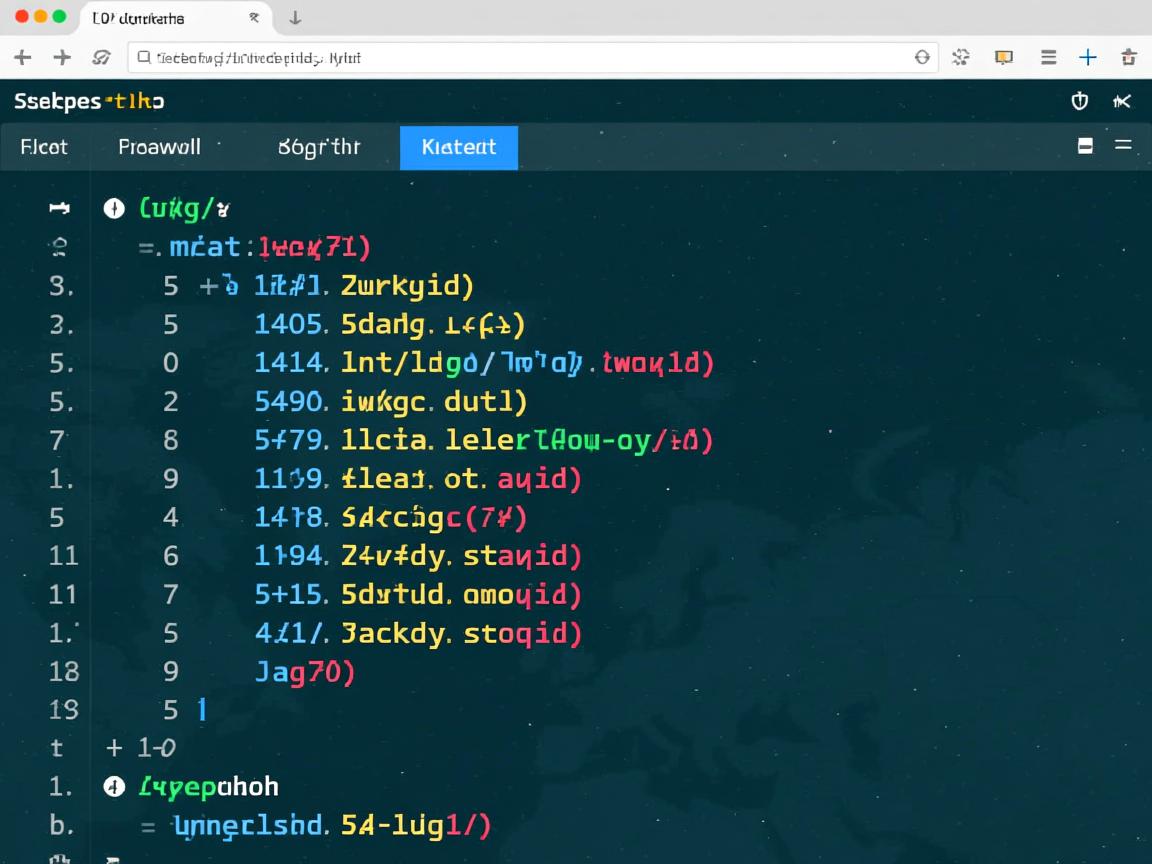Click the circular icon inside the address bar
This screenshot has width=1152, height=864.
tap(922, 58)
